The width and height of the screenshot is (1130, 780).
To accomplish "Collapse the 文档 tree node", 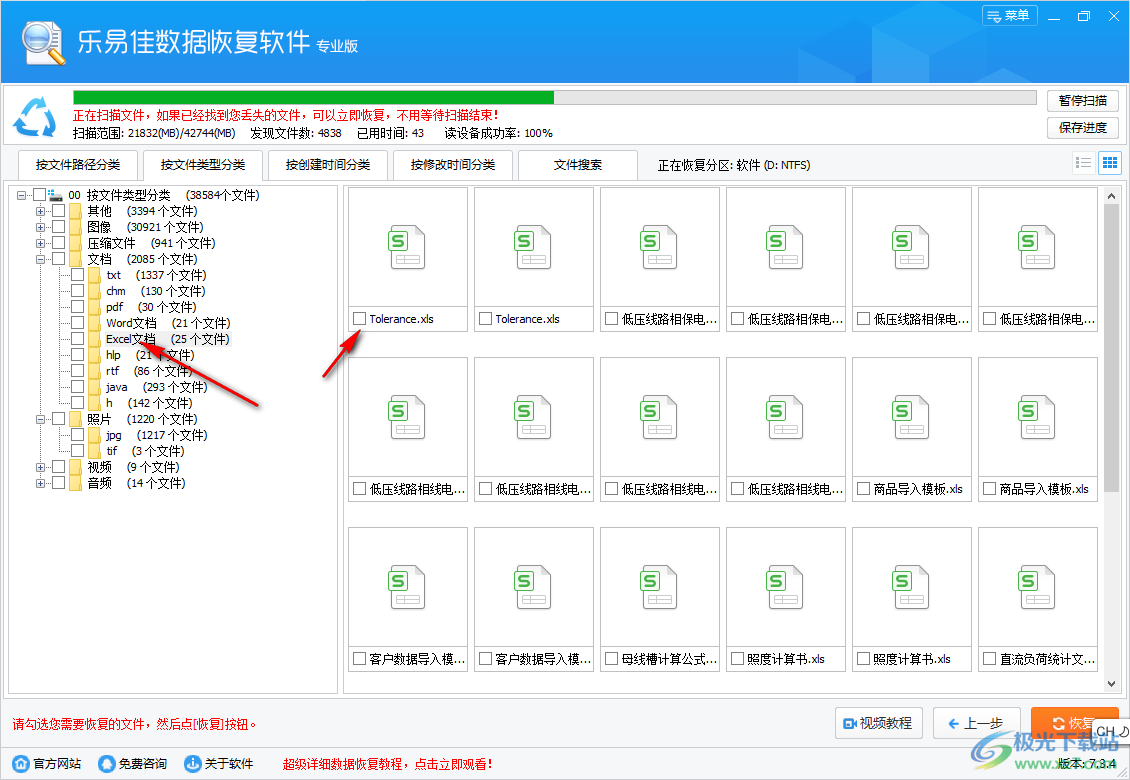I will [40, 259].
